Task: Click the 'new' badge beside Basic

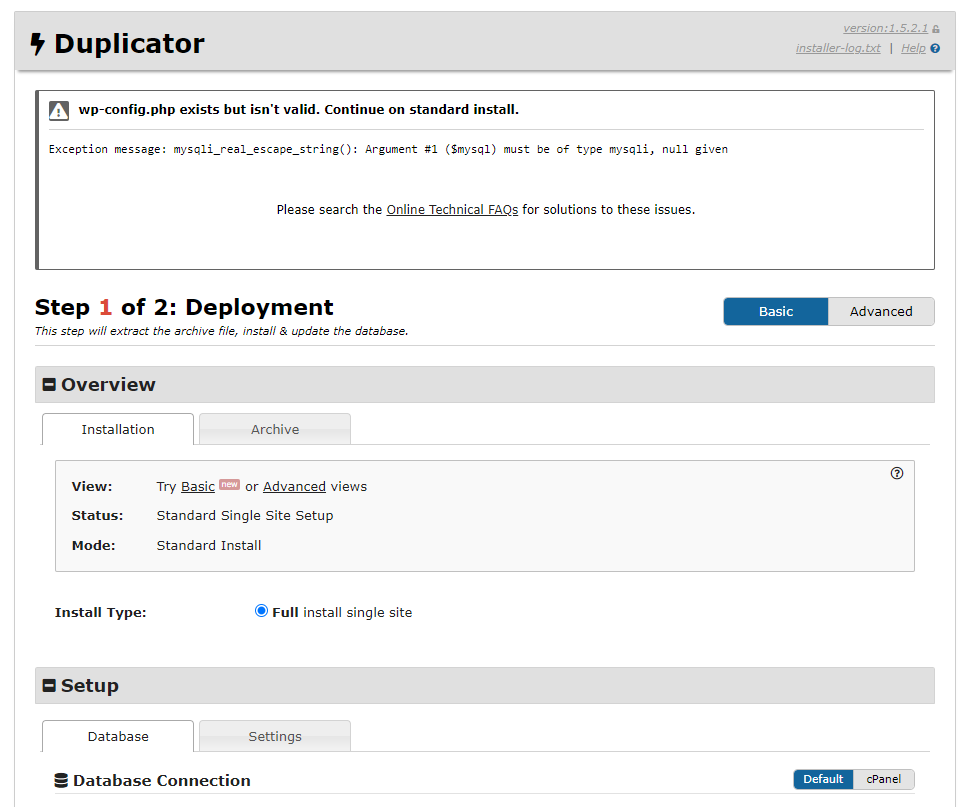Action: tap(230, 484)
